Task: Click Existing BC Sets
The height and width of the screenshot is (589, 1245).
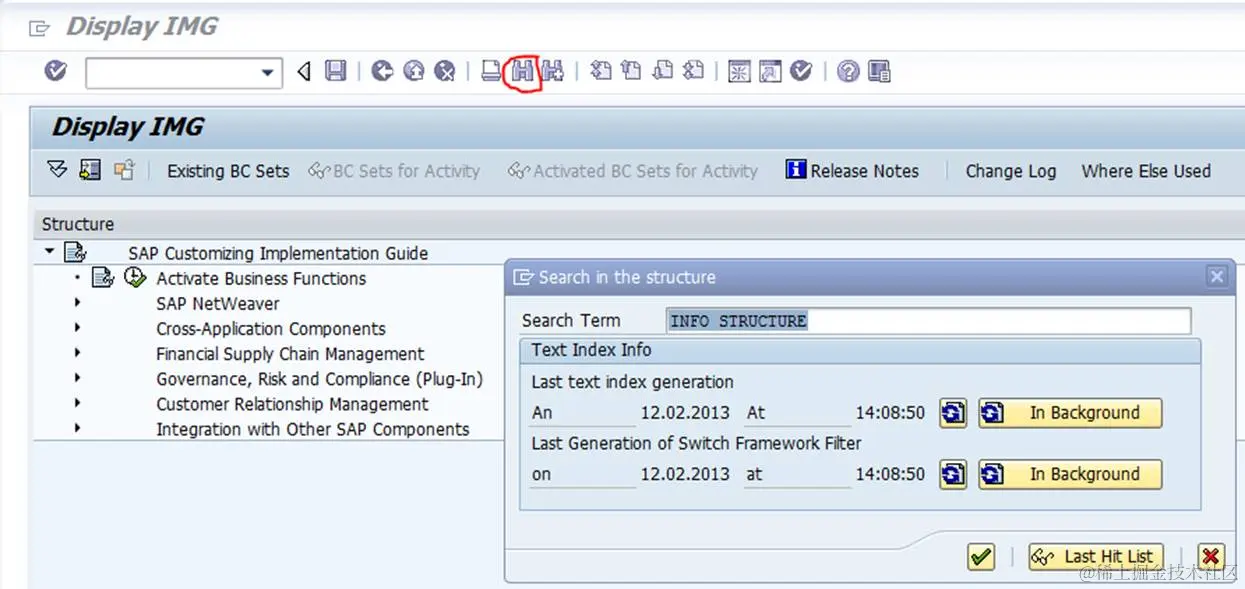Action: [x=228, y=171]
